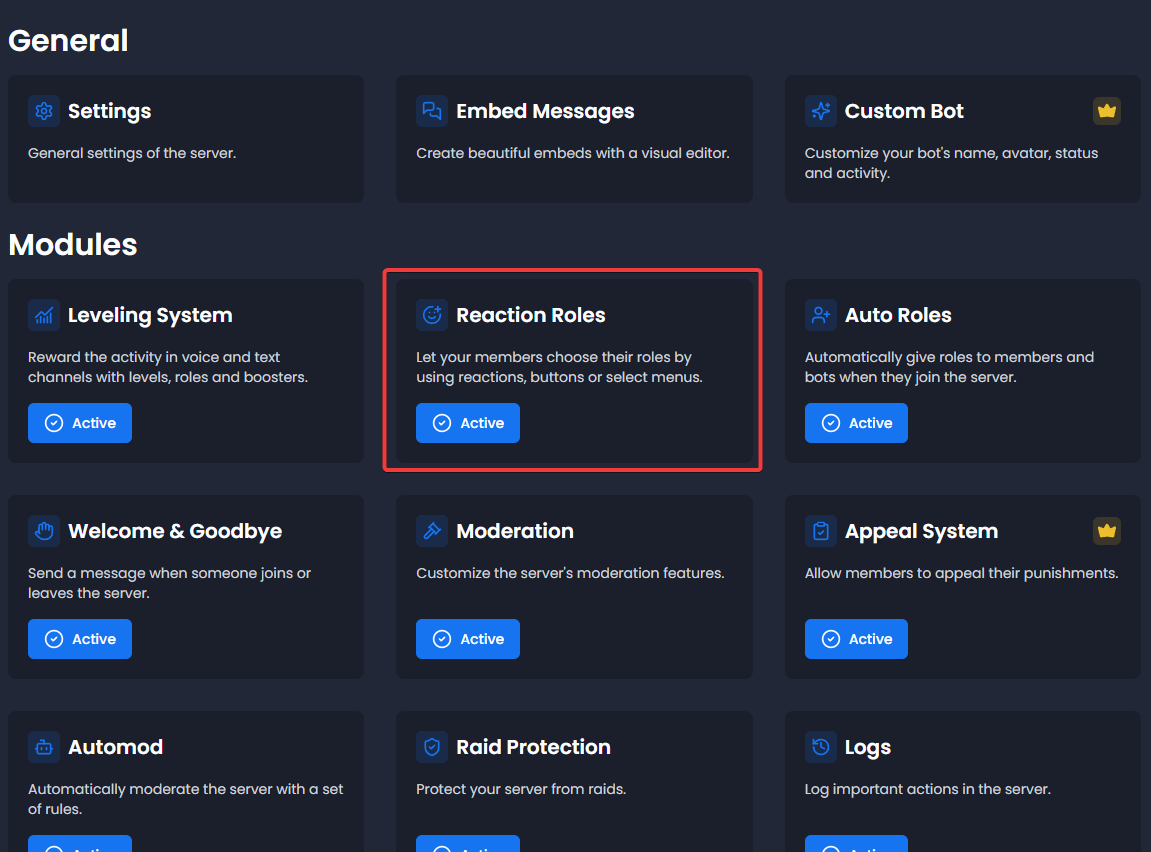Click the Automod robot icon
This screenshot has width=1151, height=852.
[44, 747]
